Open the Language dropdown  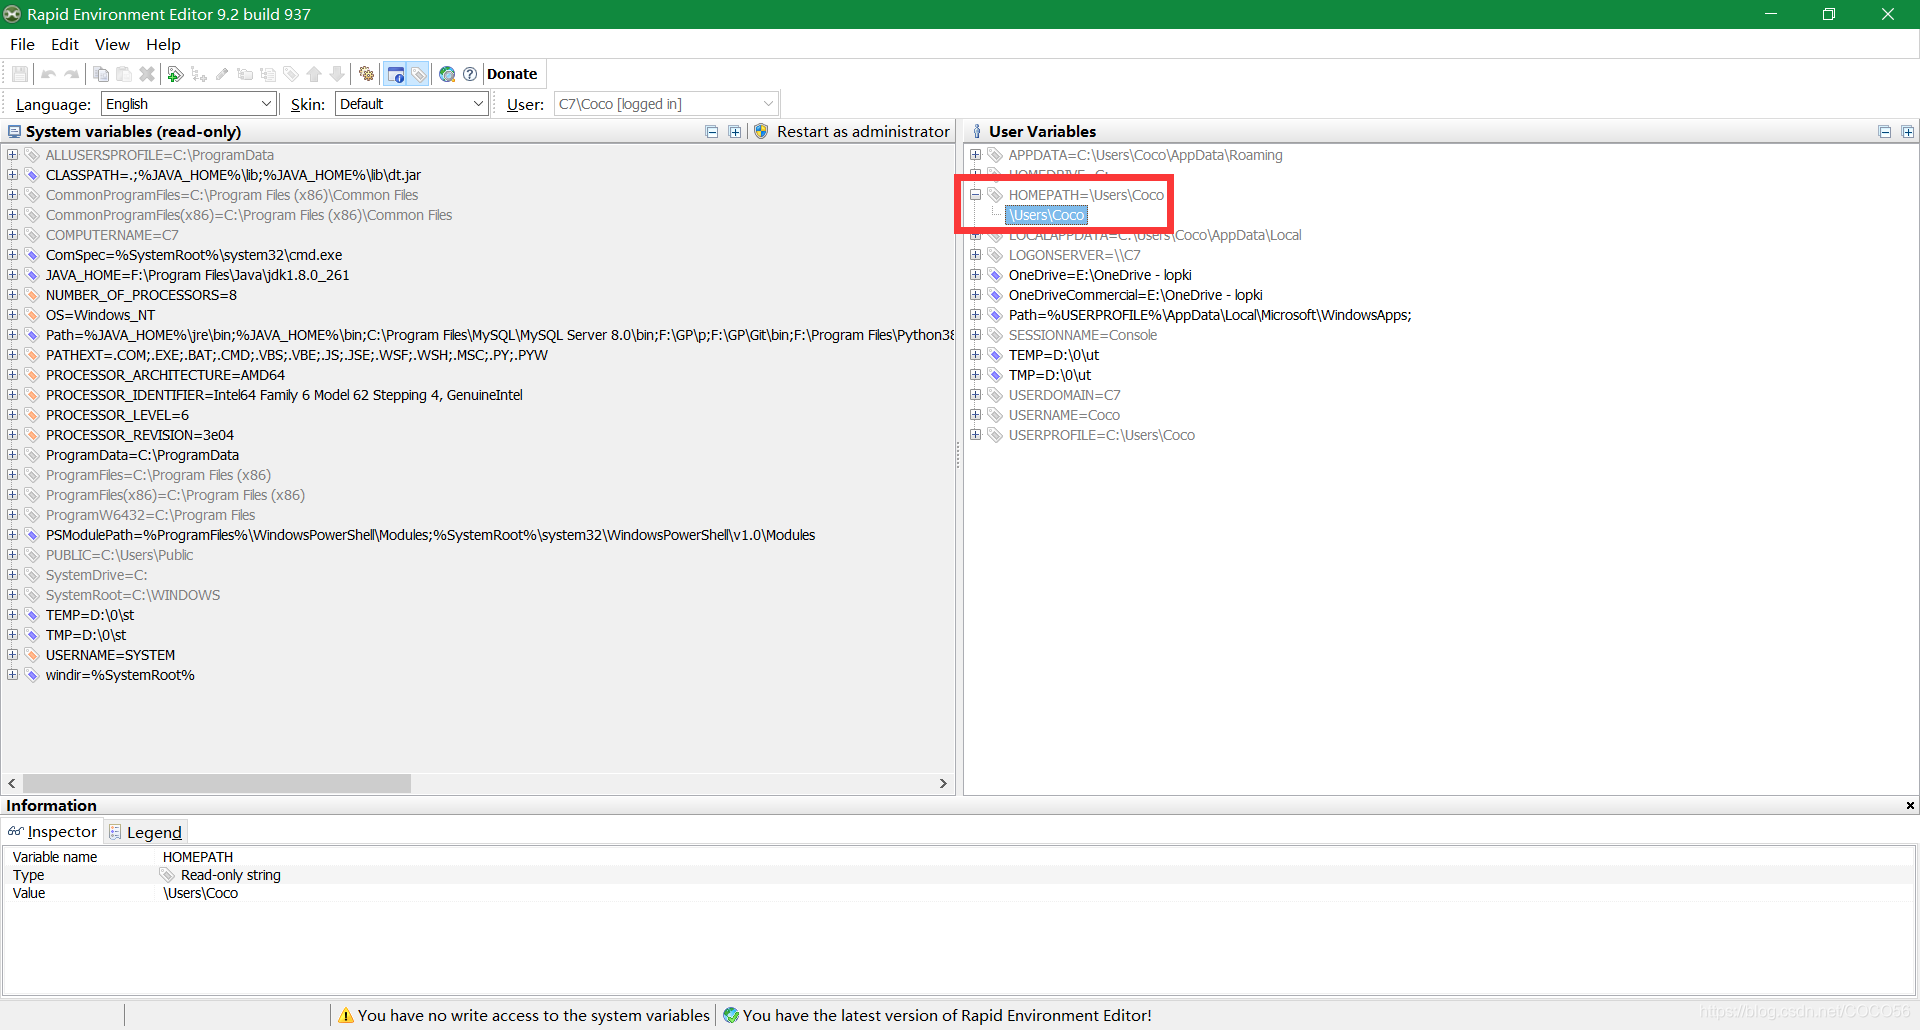click(x=189, y=104)
